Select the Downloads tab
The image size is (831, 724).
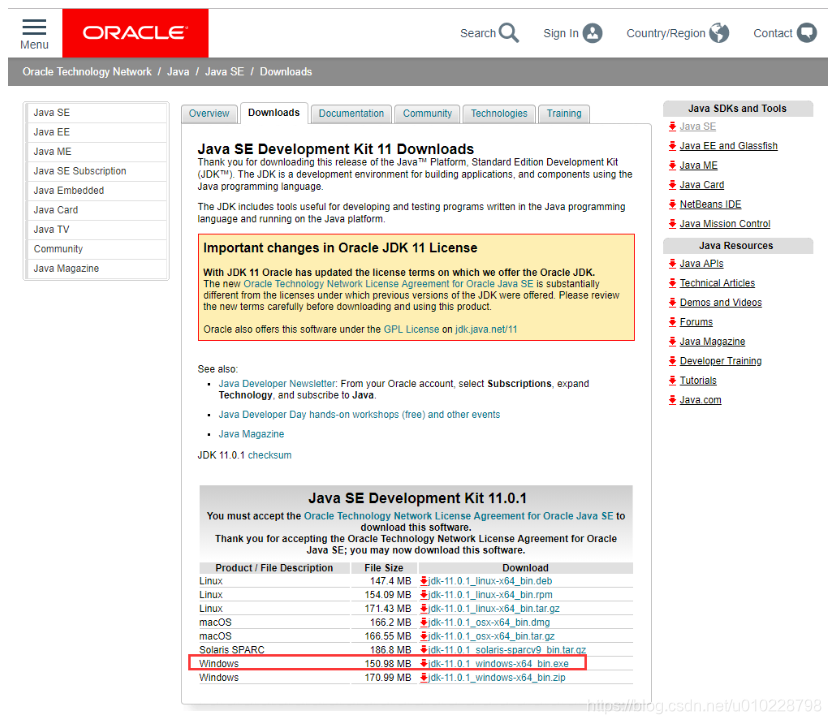point(273,113)
